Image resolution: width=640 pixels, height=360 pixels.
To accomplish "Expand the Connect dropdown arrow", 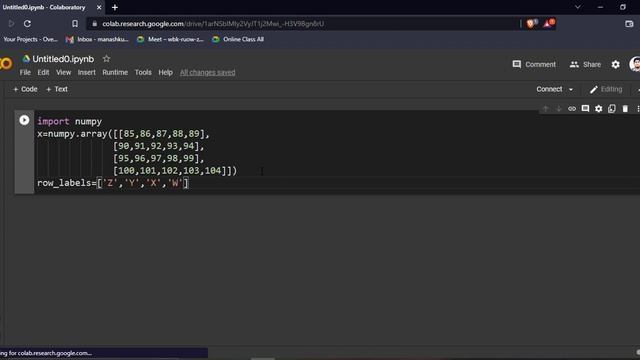I will point(571,89).
